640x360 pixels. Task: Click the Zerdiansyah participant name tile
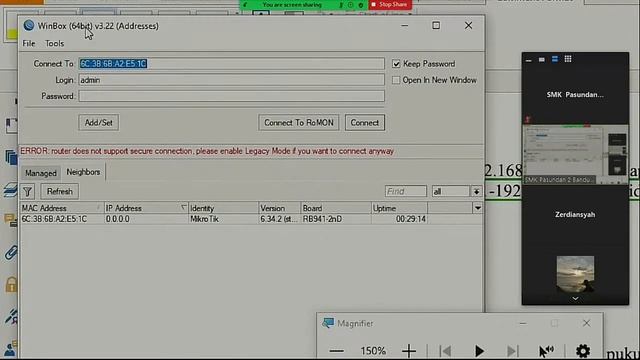575,215
